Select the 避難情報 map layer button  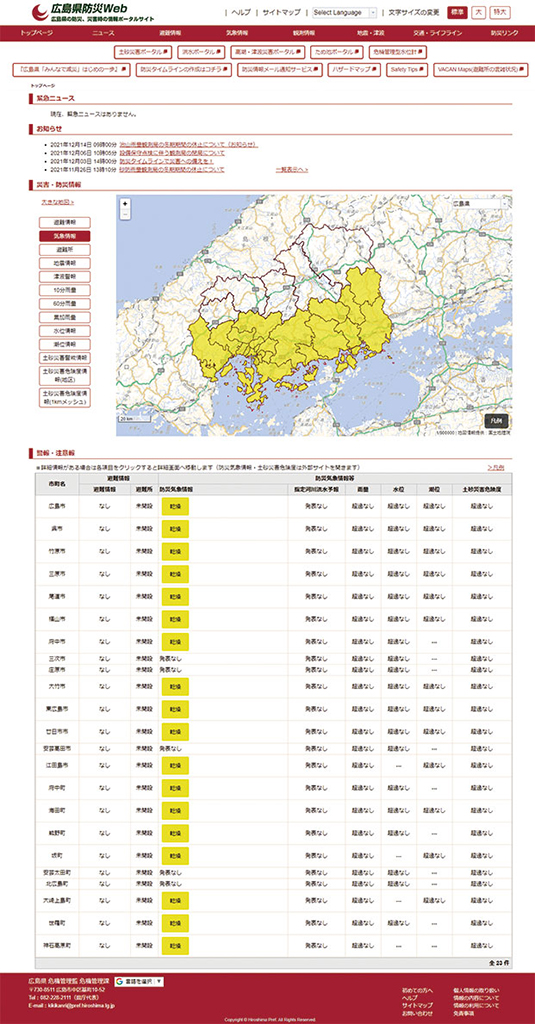click(x=65, y=223)
